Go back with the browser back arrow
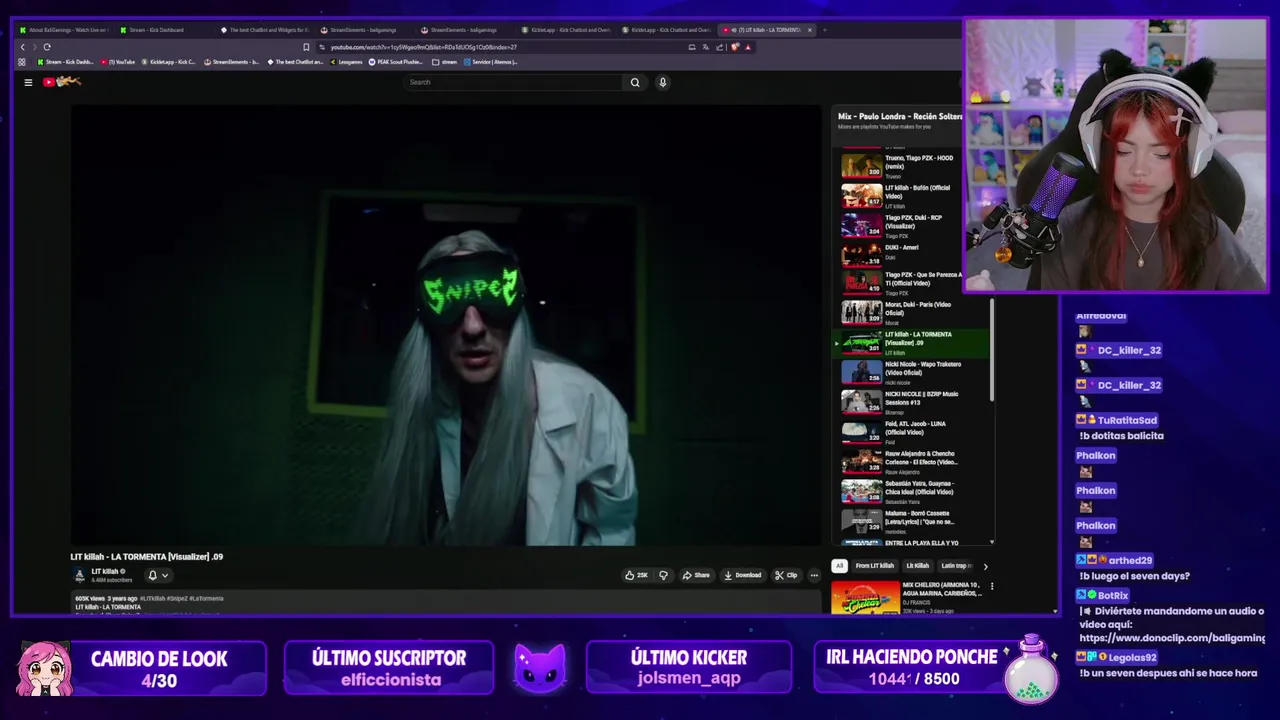The image size is (1280, 720). 23,47
